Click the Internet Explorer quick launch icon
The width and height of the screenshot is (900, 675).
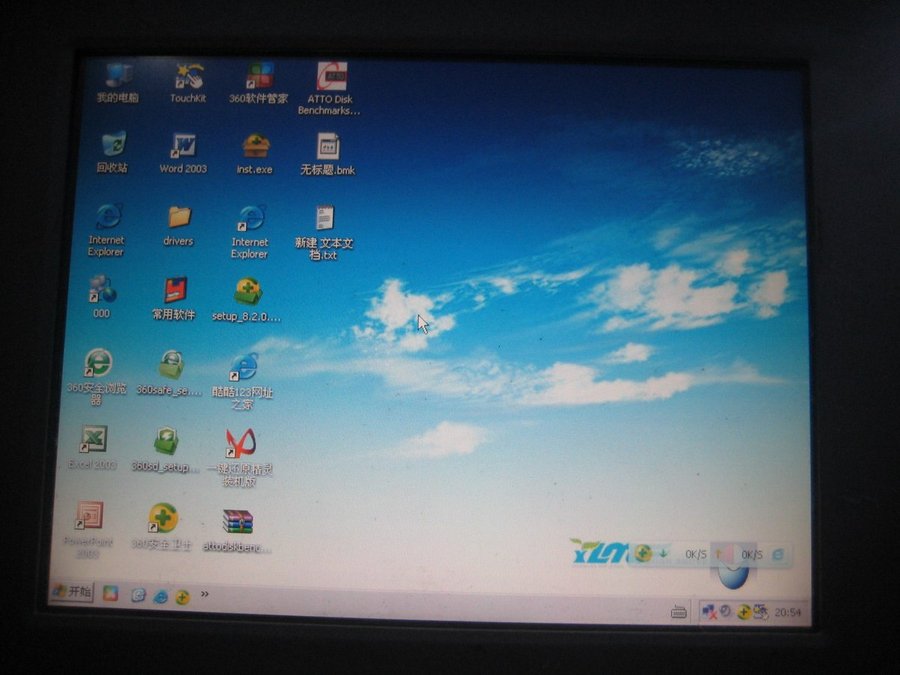pos(160,596)
